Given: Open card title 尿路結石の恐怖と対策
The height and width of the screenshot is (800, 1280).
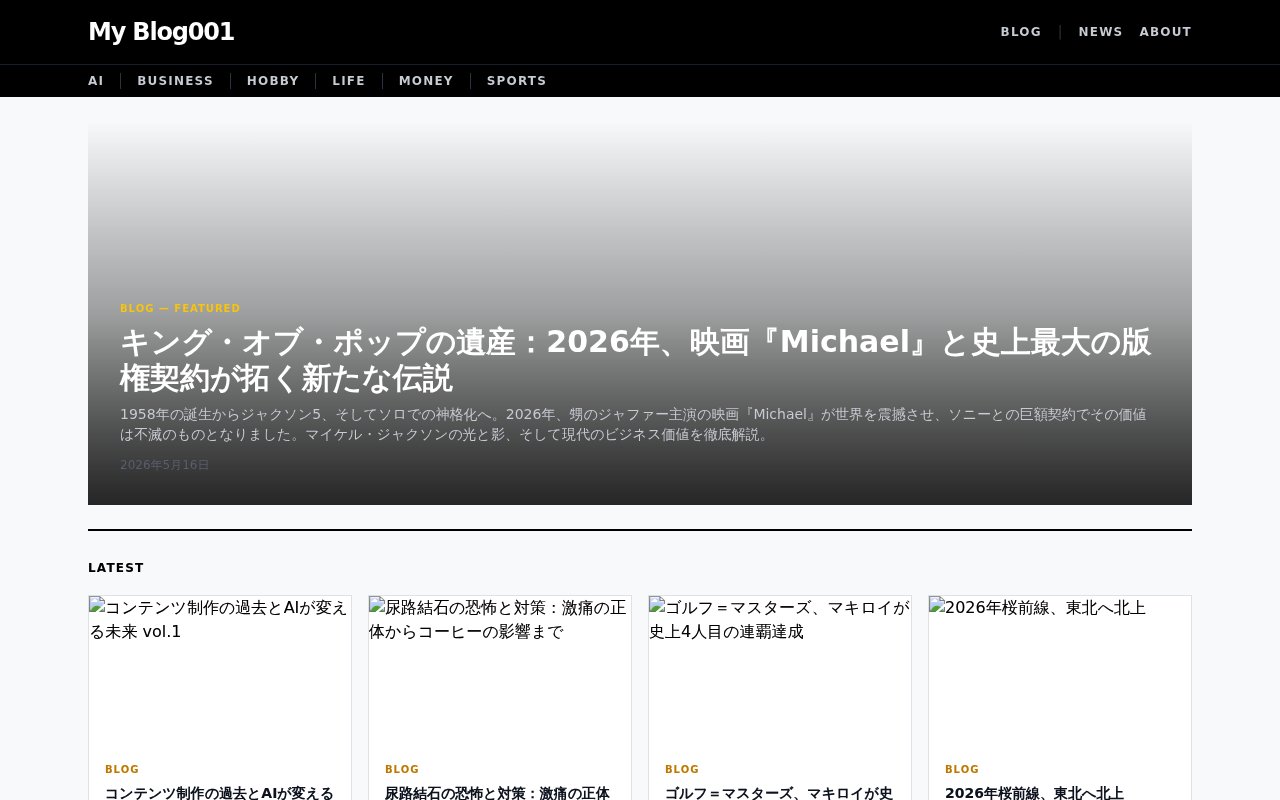Looking at the screenshot, I should click(497, 793).
